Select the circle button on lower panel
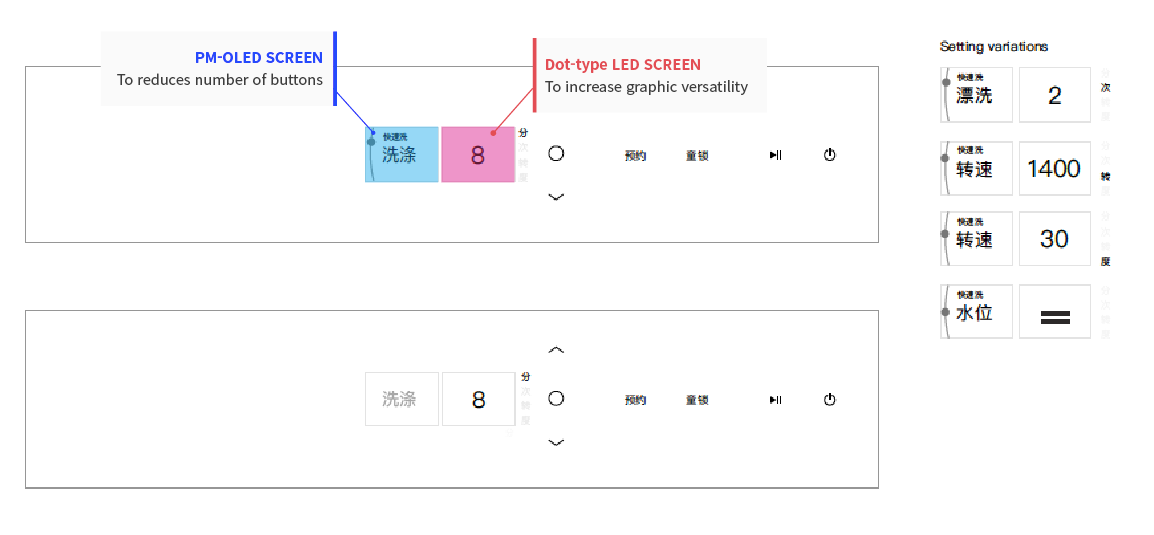The width and height of the screenshot is (1154, 535). click(x=556, y=398)
